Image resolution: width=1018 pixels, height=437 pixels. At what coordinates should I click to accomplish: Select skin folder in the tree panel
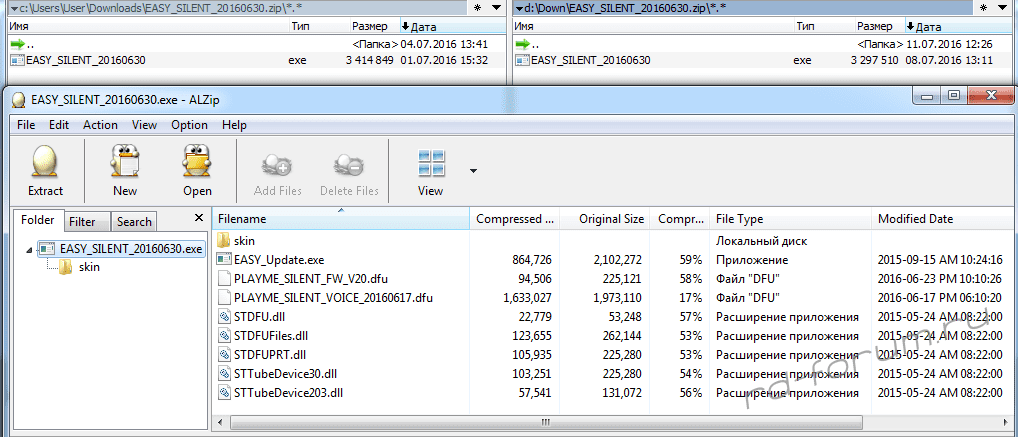(x=88, y=267)
